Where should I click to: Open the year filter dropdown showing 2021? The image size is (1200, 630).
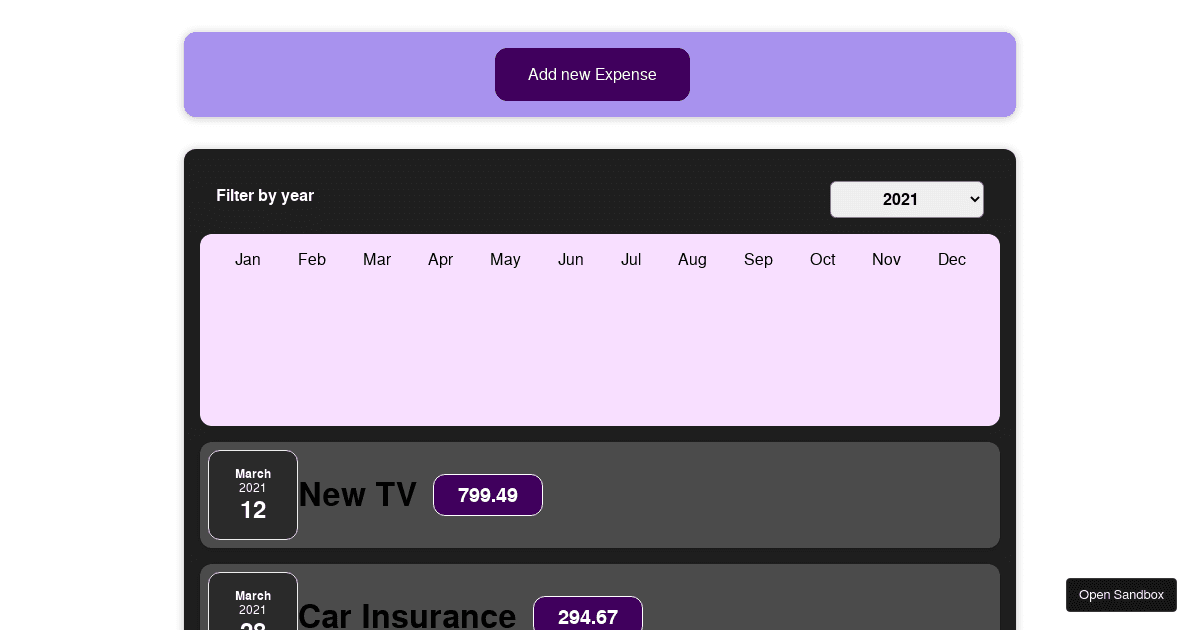pyautogui.click(x=907, y=199)
